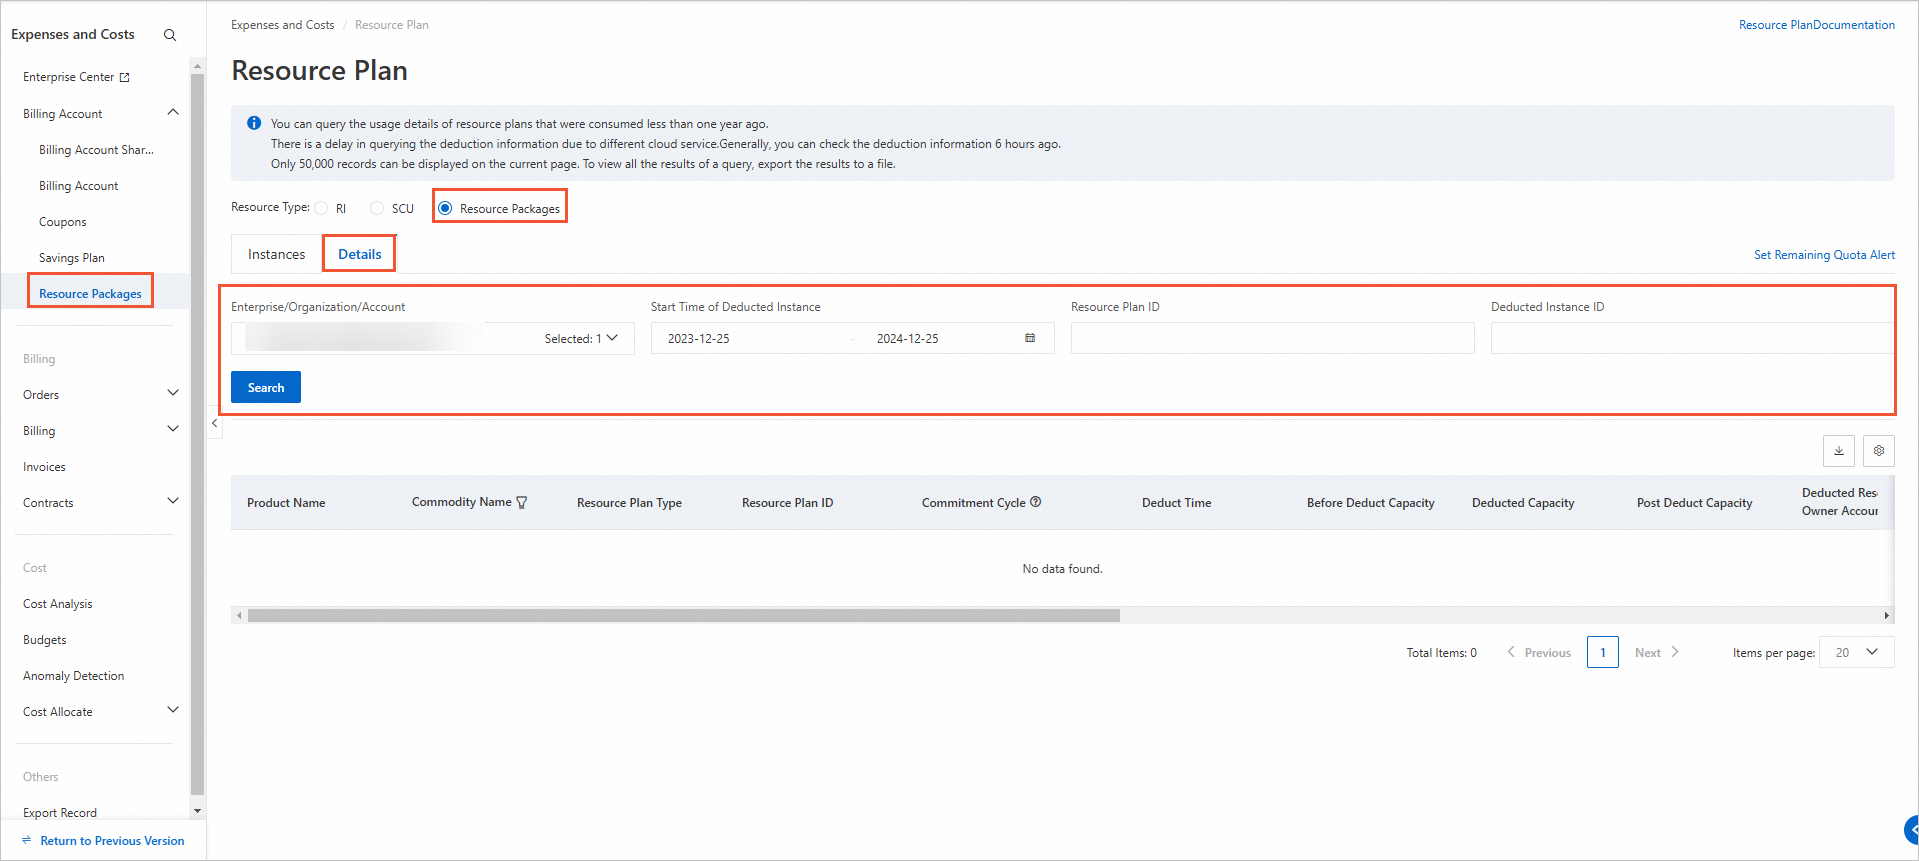
Task: Open the Savings Plan menu item
Action: [72, 258]
